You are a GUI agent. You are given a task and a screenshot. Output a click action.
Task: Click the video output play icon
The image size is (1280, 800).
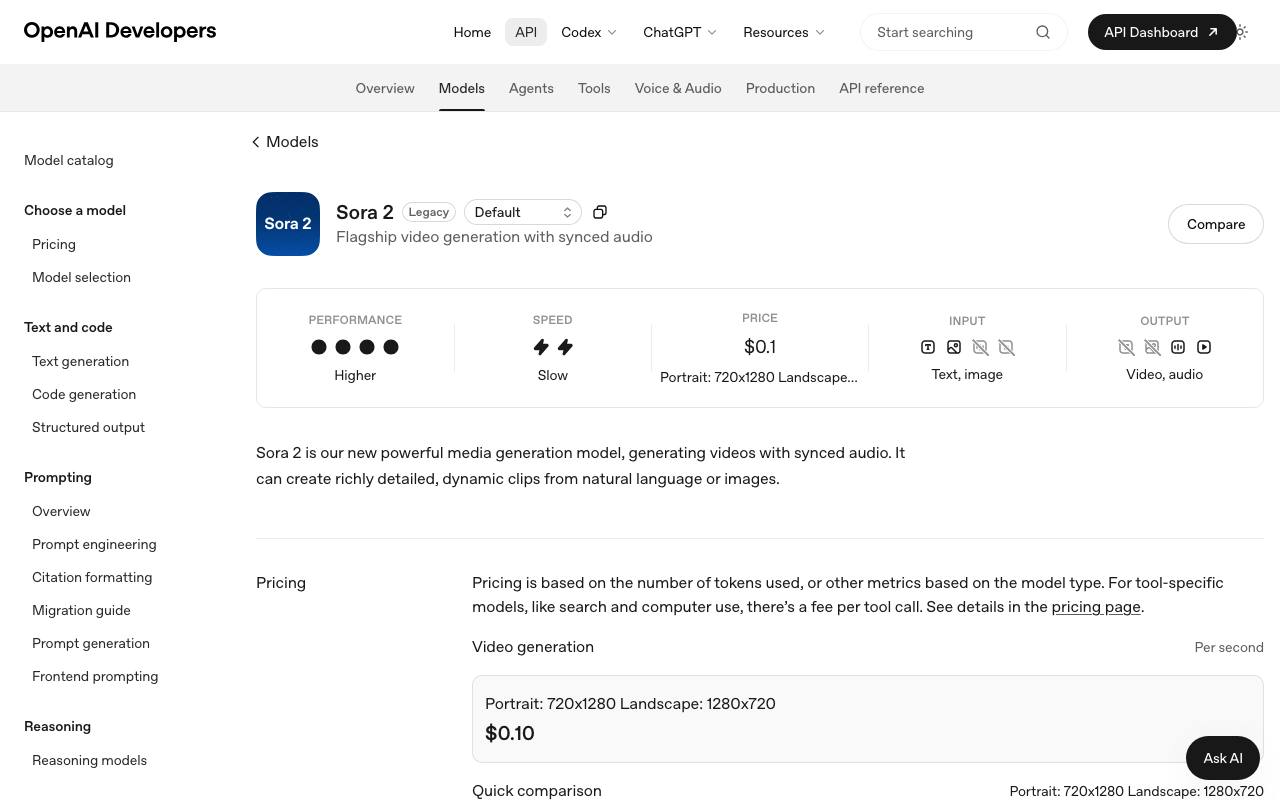(1204, 347)
